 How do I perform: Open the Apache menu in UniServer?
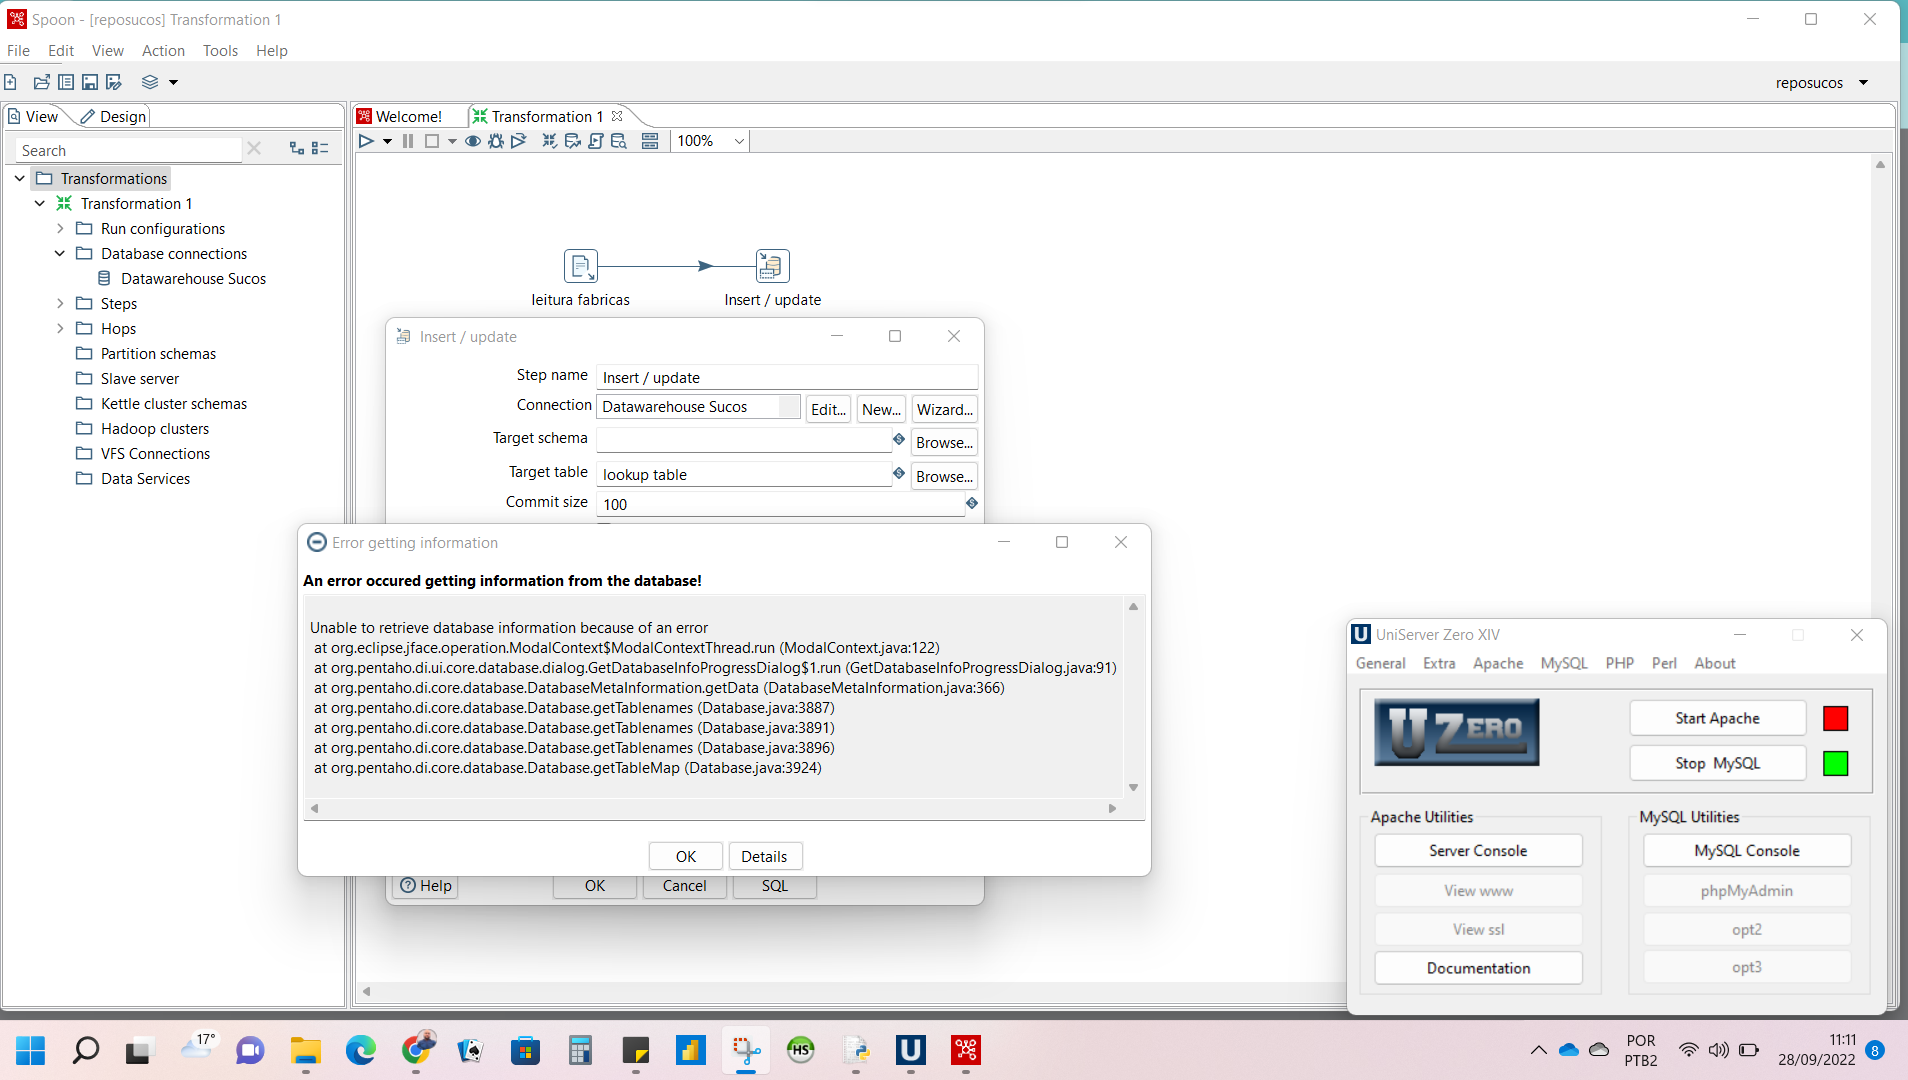click(x=1498, y=663)
